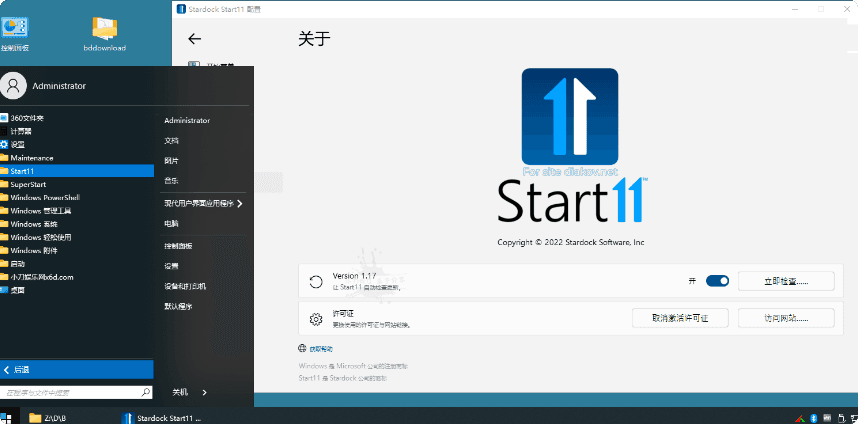Open 文档 in start menu right column
The height and width of the screenshot is (424, 858).
point(171,141)
